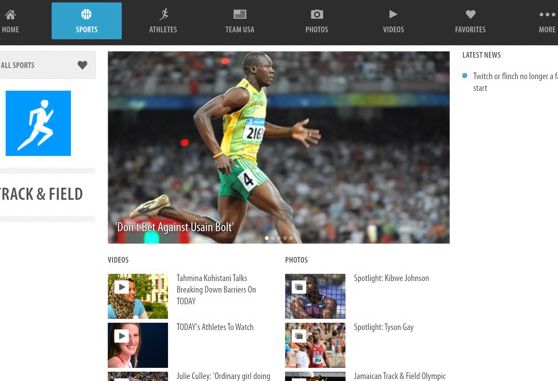This screenshot has width=558, height=381.
Task: Select the first carousel dot indicator
Action: (x=267, y=238)
